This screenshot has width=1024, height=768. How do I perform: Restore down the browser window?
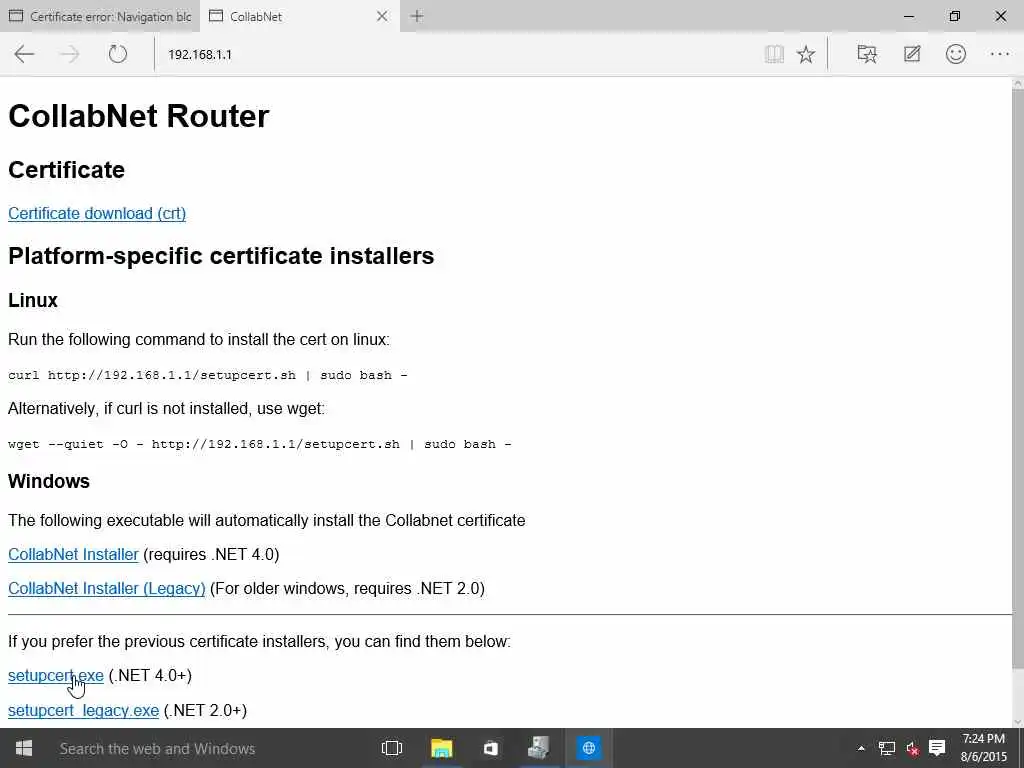click(x=954, y=16)
